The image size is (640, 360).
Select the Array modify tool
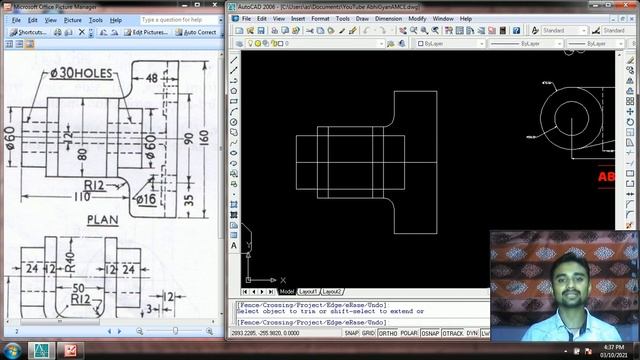click(x=630, y=101)
